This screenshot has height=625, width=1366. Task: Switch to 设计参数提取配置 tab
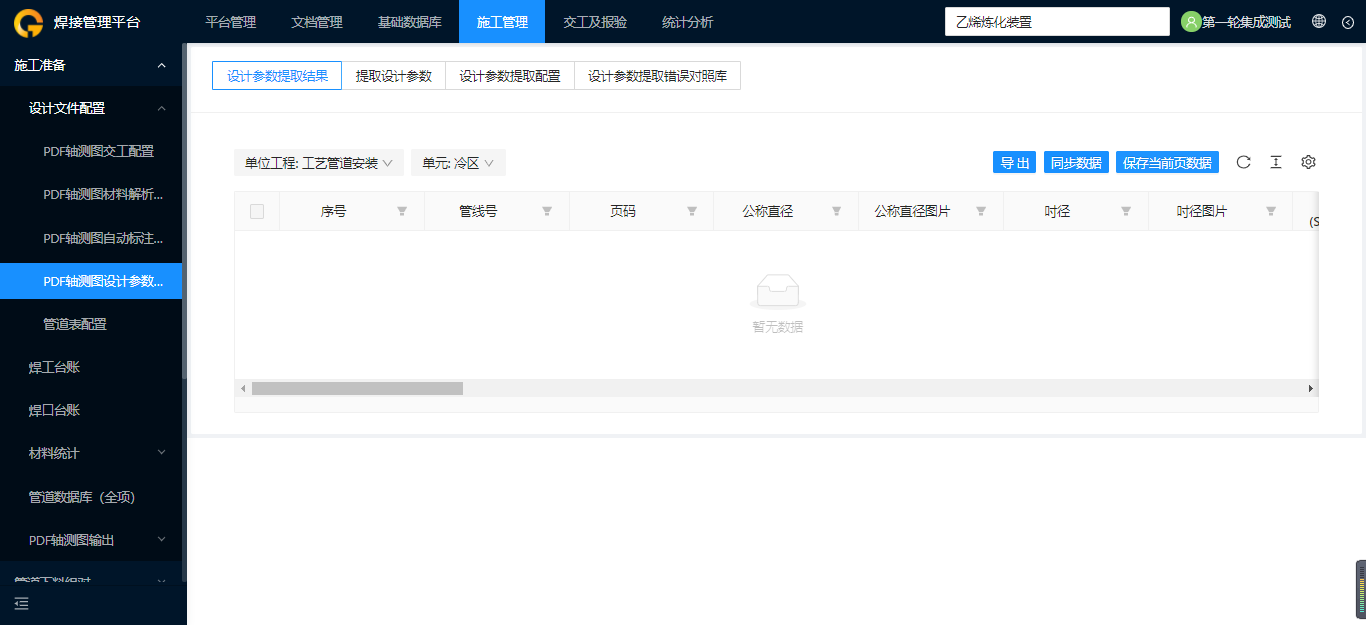[x=510, y=76]
